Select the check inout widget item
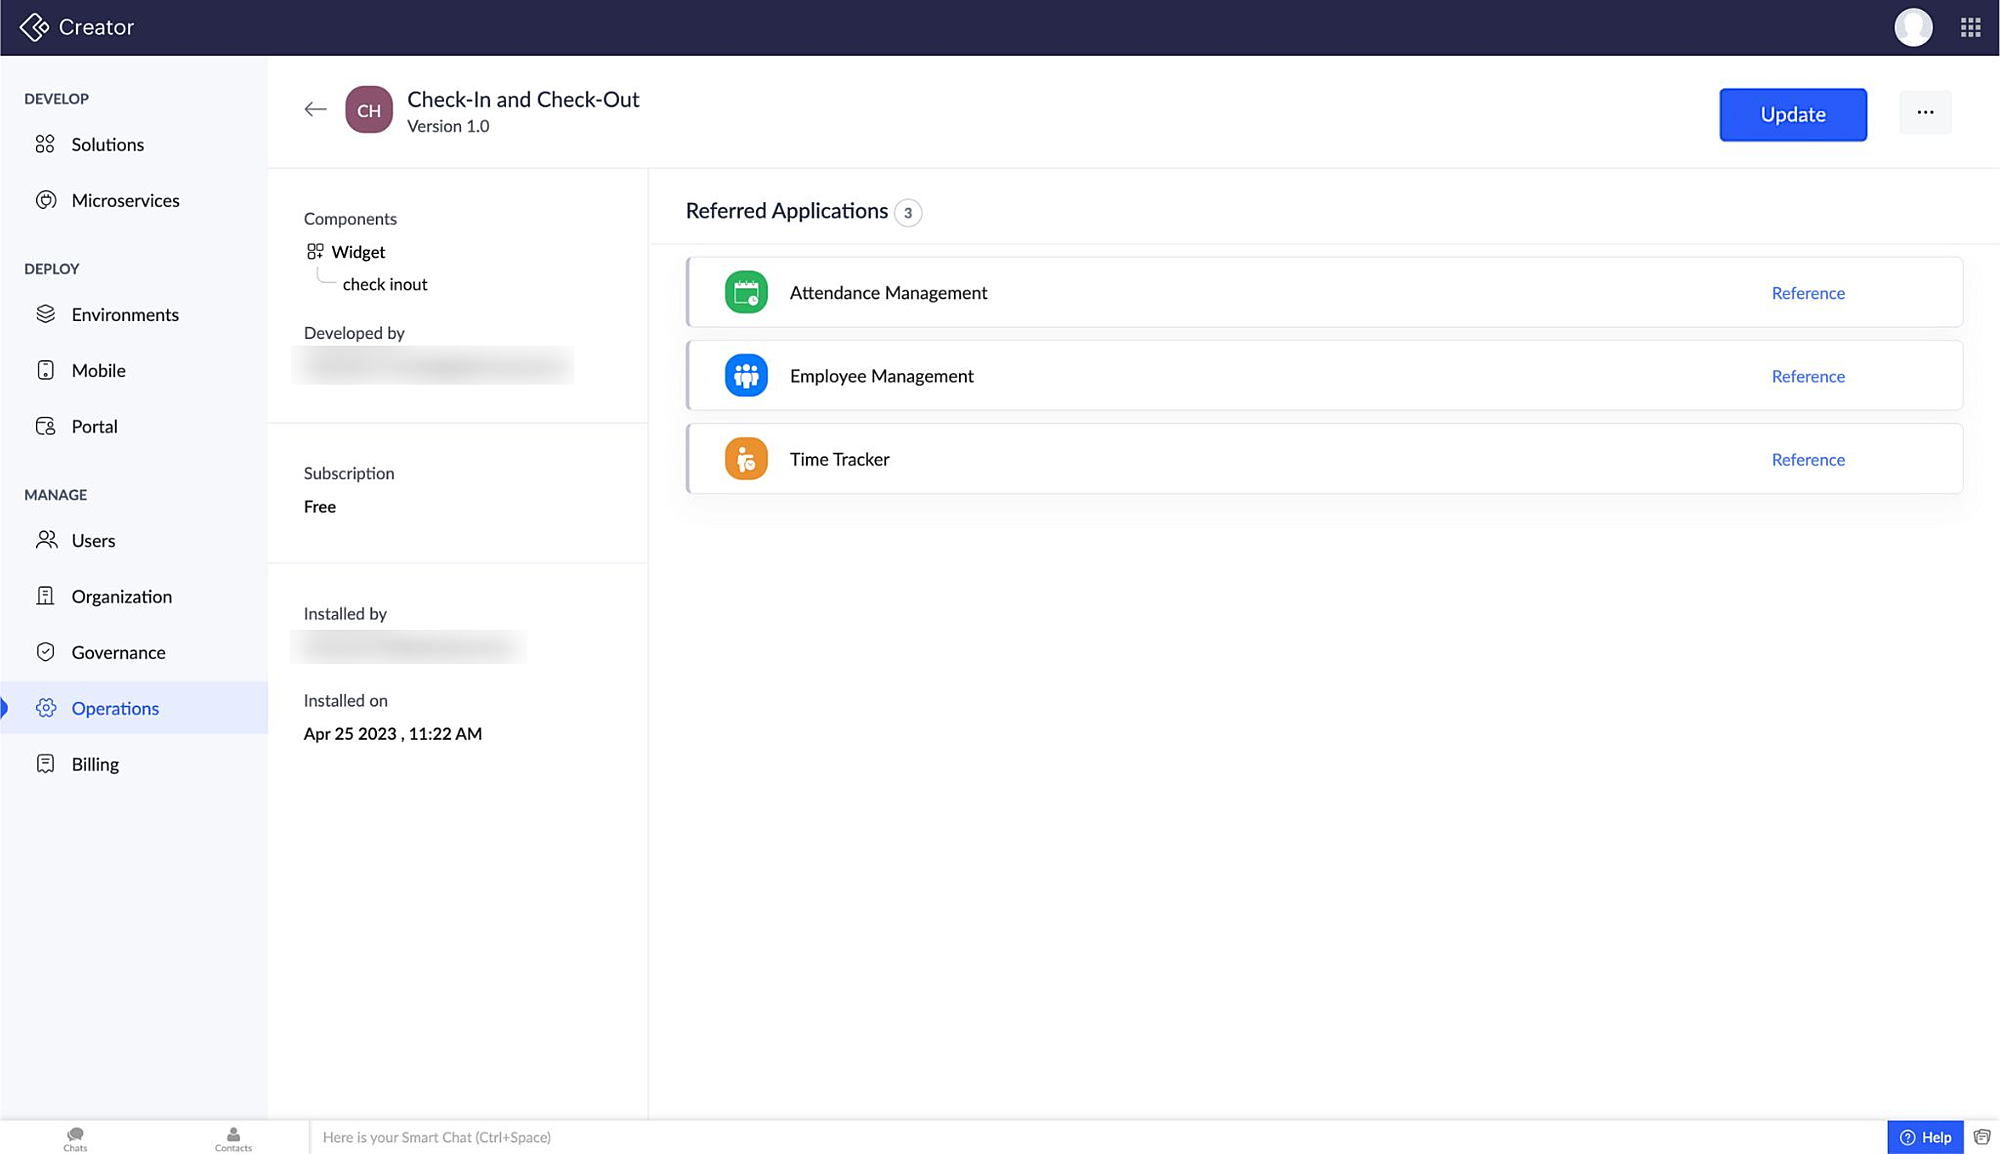 (385, 284)
